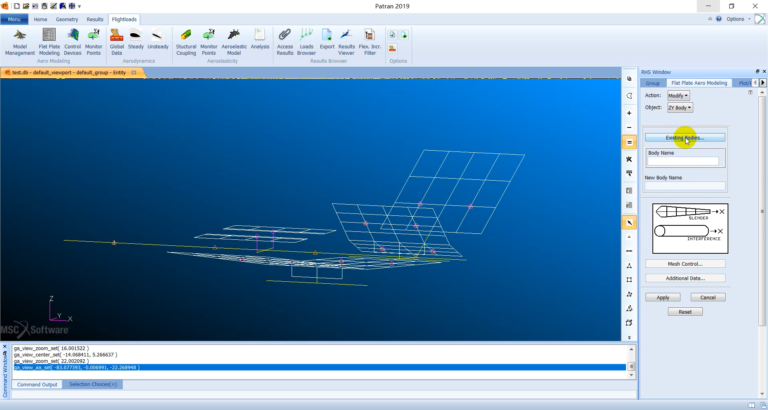
Task: Open Monitor Points in Aero Modeling group
Action: (94, 42)
